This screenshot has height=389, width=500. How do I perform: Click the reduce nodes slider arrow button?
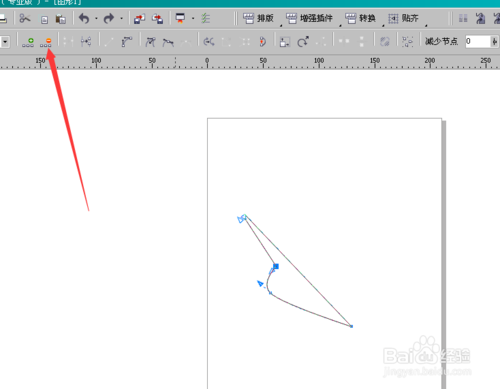click(x=495, y=42)
